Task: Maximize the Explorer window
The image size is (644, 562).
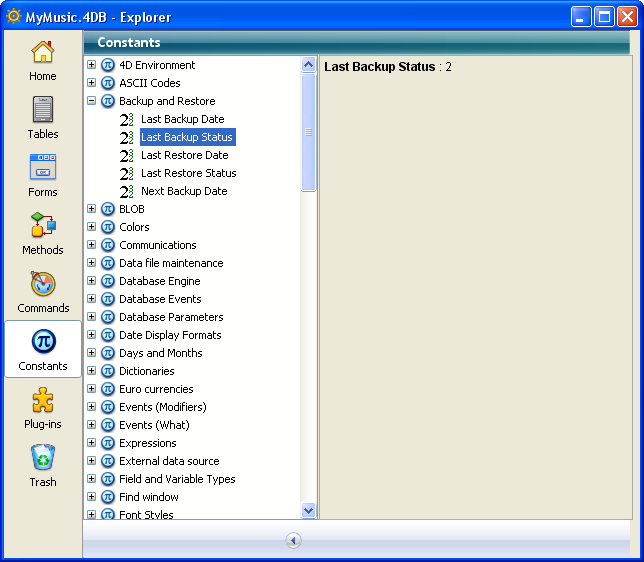Action: pos(604,17)
